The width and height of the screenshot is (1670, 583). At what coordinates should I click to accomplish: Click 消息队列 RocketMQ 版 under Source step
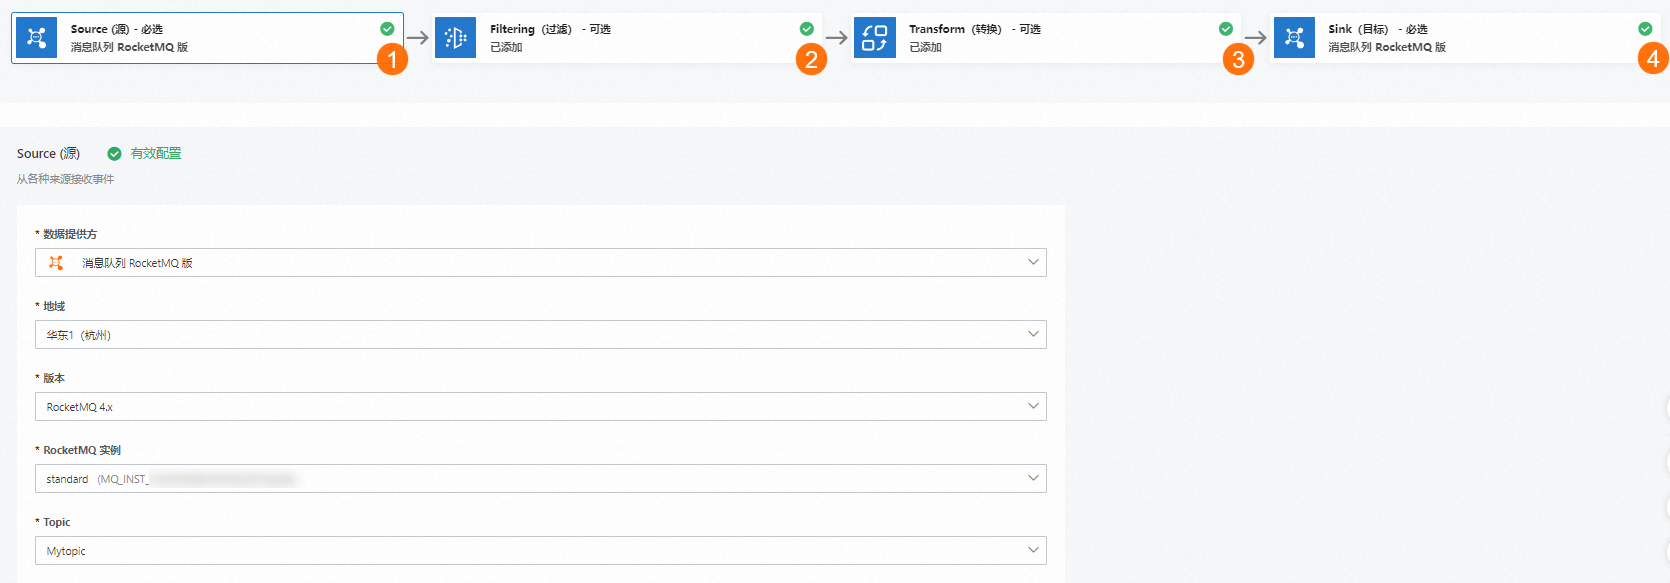[x=129, y=47]
